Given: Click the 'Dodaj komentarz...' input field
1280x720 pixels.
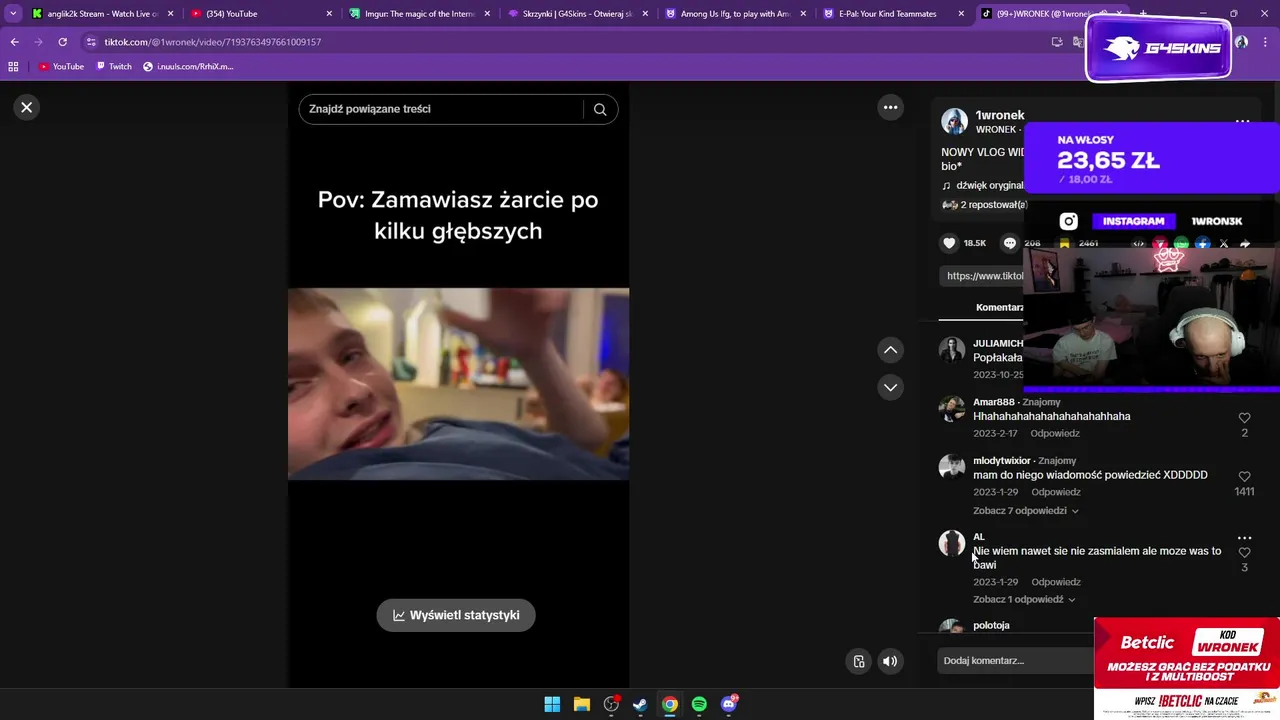Looking at the screenshot, I should click(x=1016, y=661).
